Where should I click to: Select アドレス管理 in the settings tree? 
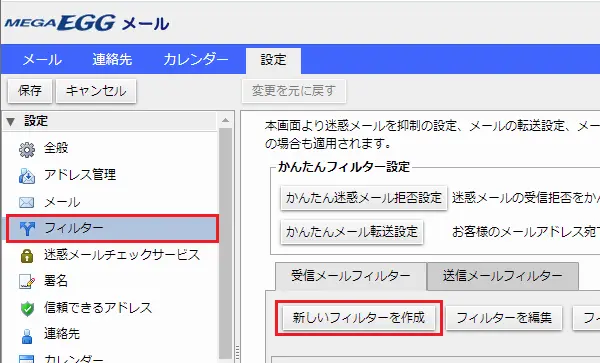(x=80, y=175)
